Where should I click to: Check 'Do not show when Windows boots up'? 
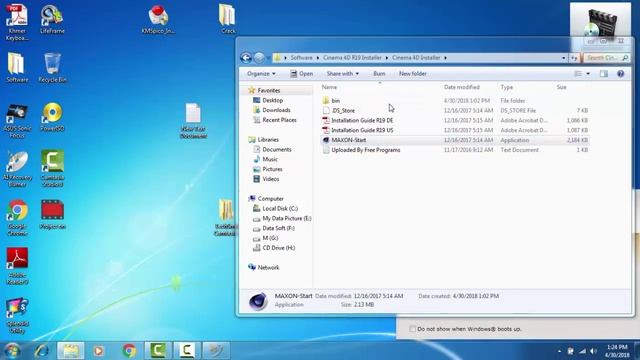point(412,329)
